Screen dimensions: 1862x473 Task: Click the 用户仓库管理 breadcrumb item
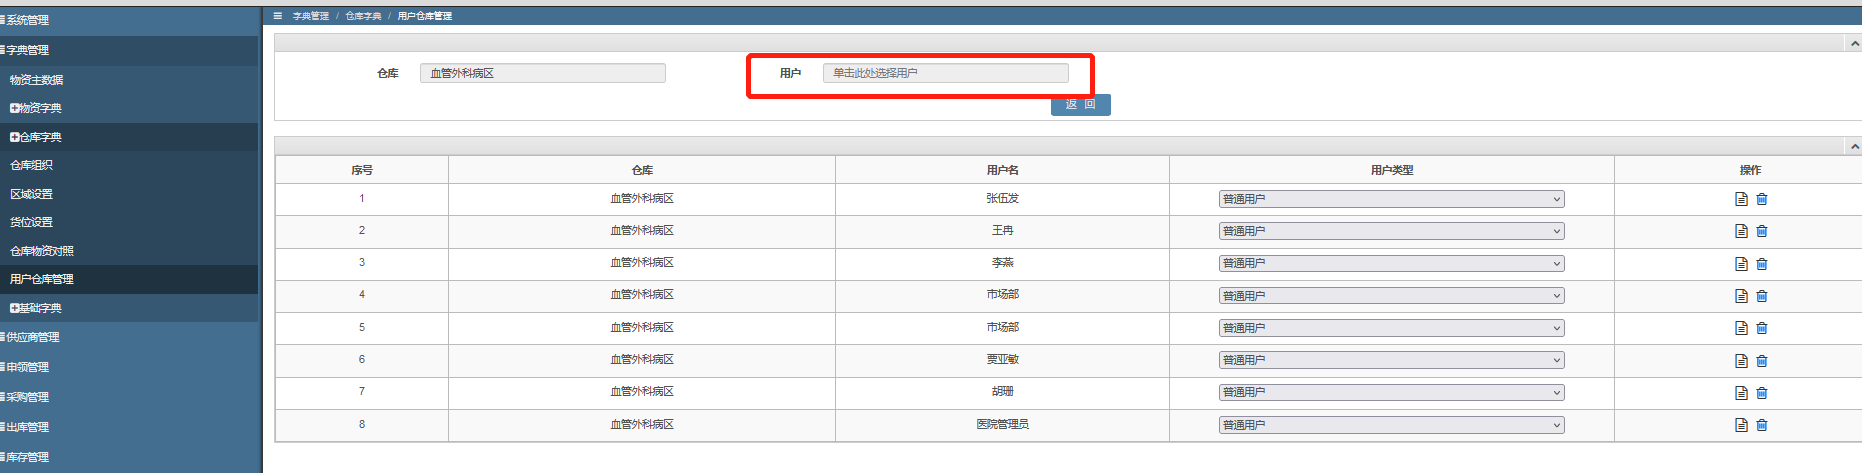[x=425, y=16]
